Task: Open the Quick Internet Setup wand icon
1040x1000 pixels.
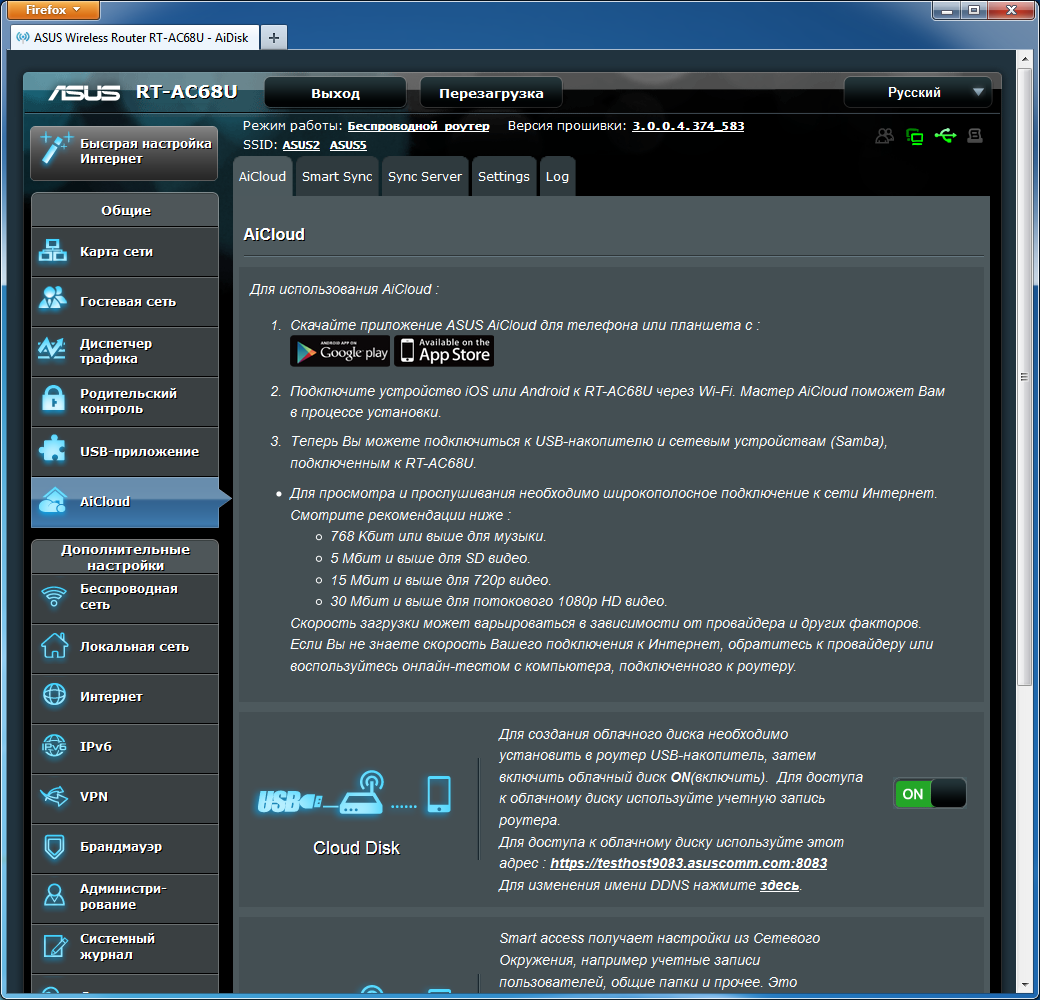Action: [54, 148]
